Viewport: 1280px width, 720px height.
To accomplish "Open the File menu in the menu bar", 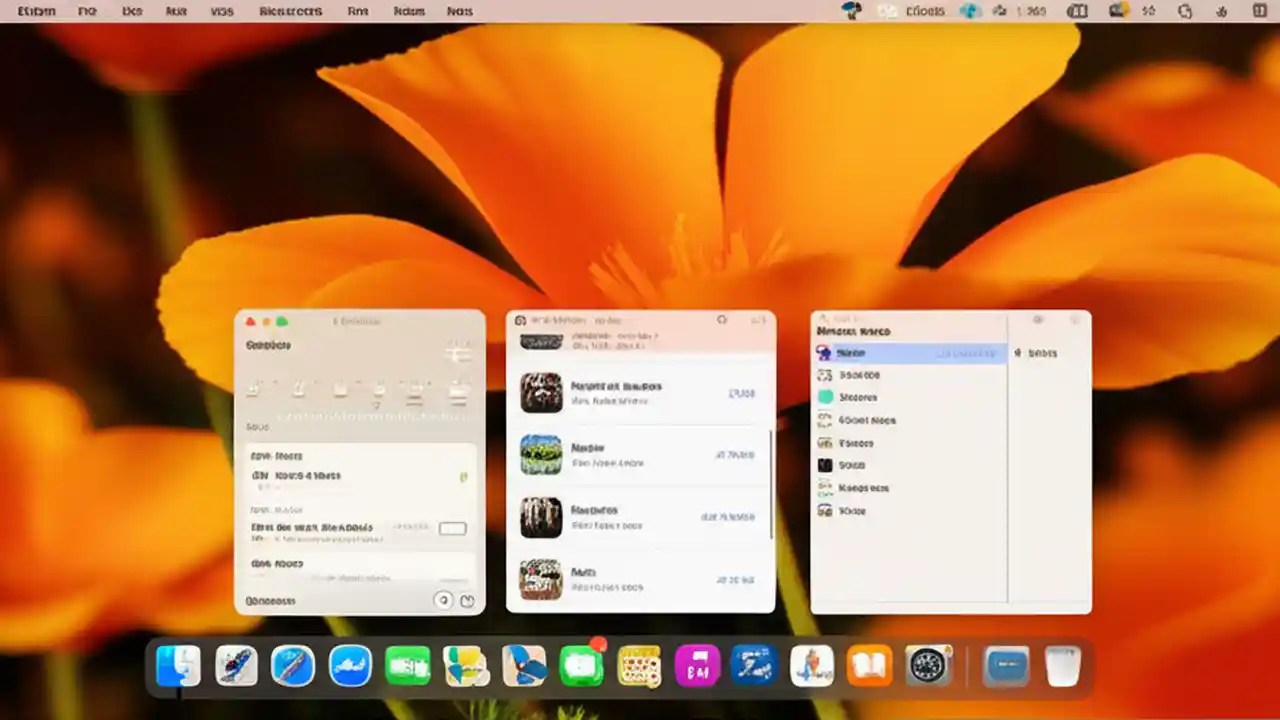I will point(87,11).
